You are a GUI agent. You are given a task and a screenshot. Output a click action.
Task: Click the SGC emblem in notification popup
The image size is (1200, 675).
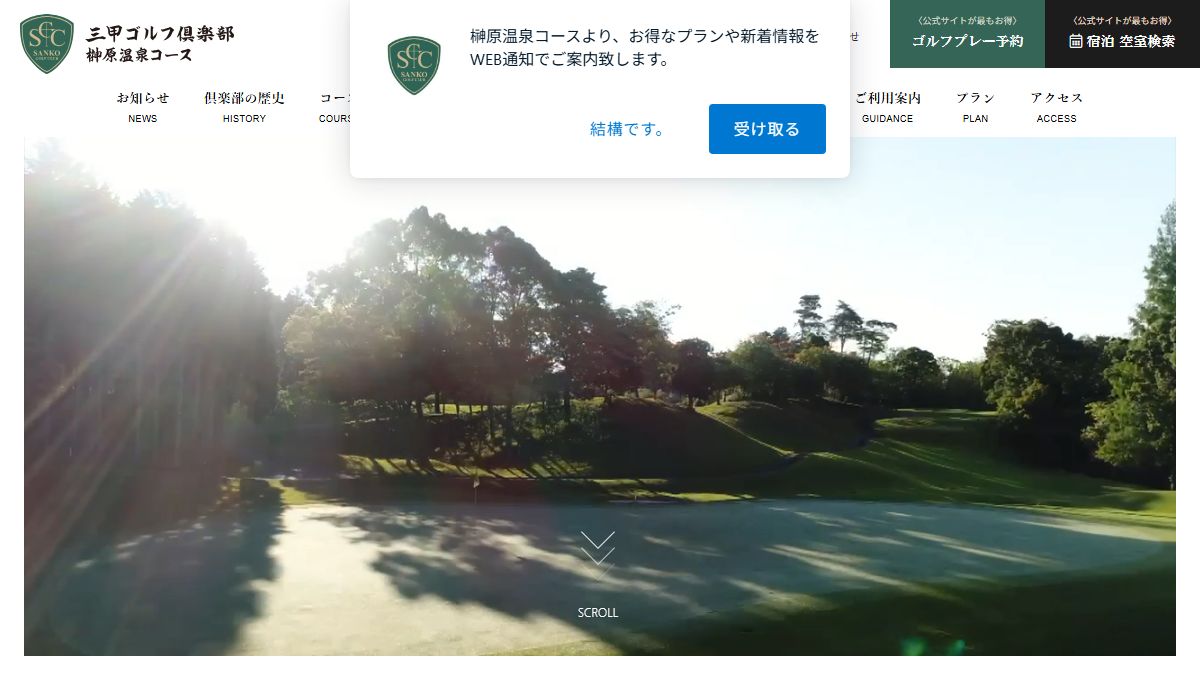414,65
